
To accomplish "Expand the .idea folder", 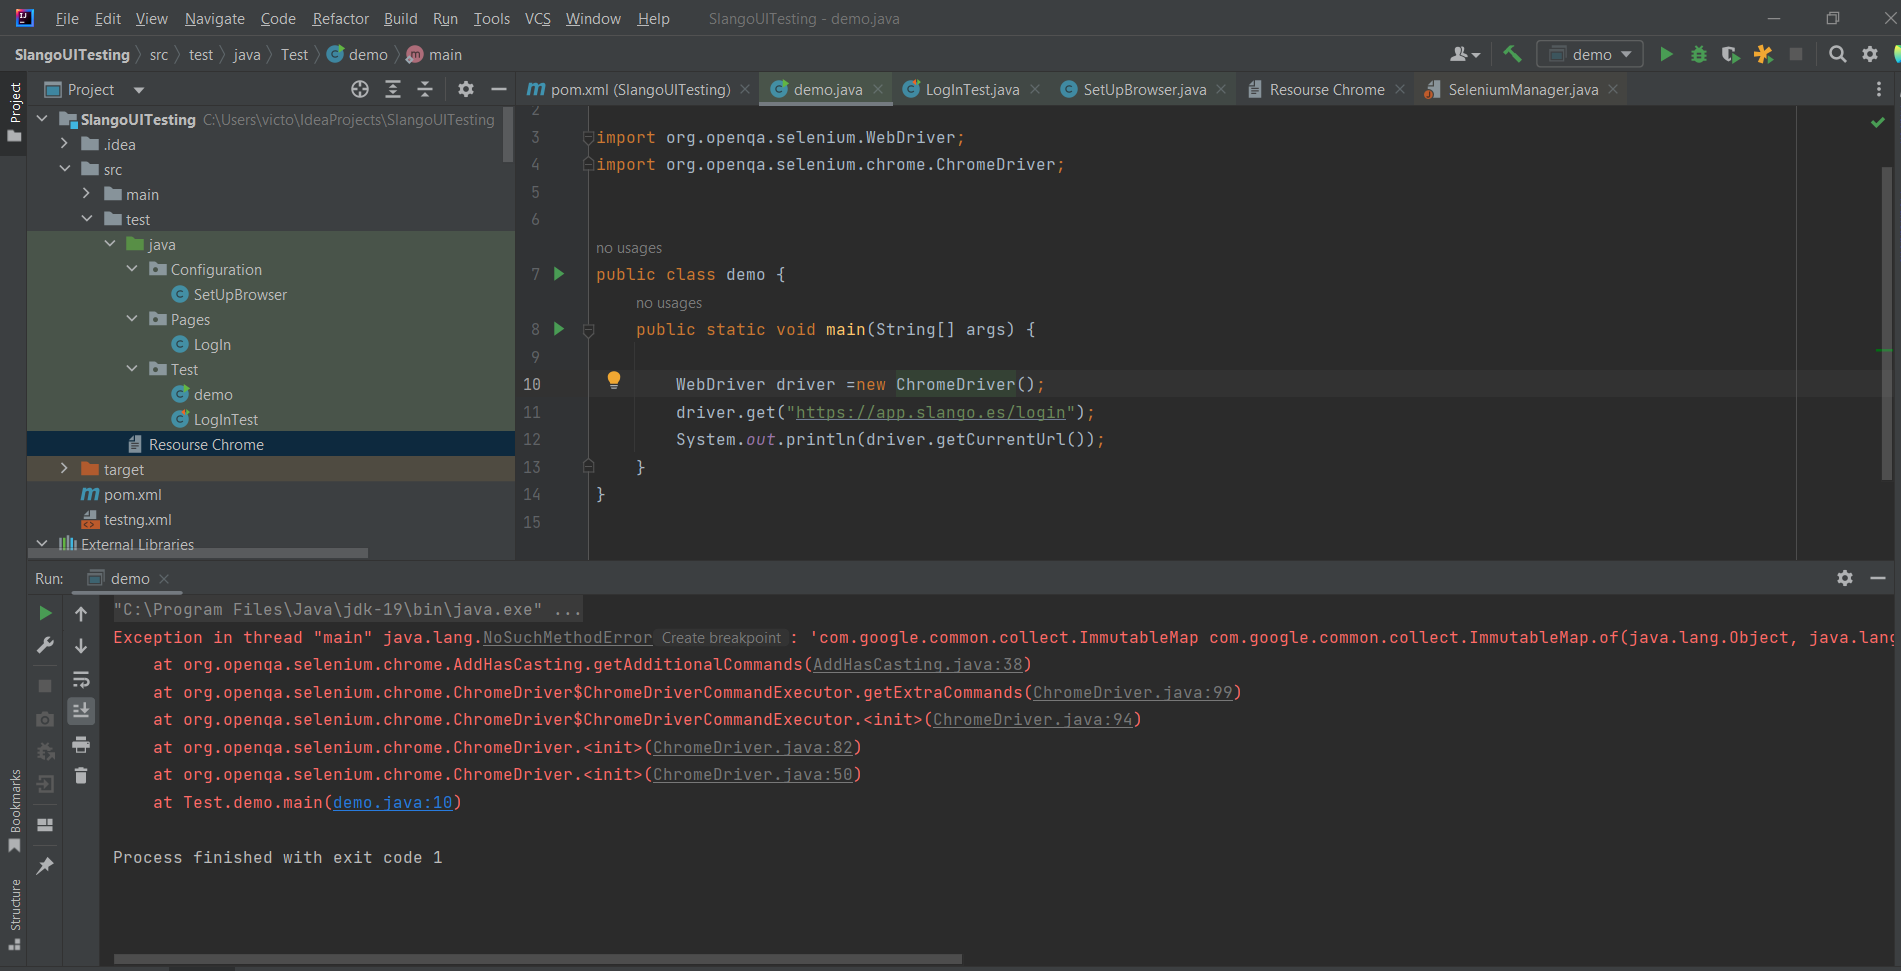I will tap(64, 144).
